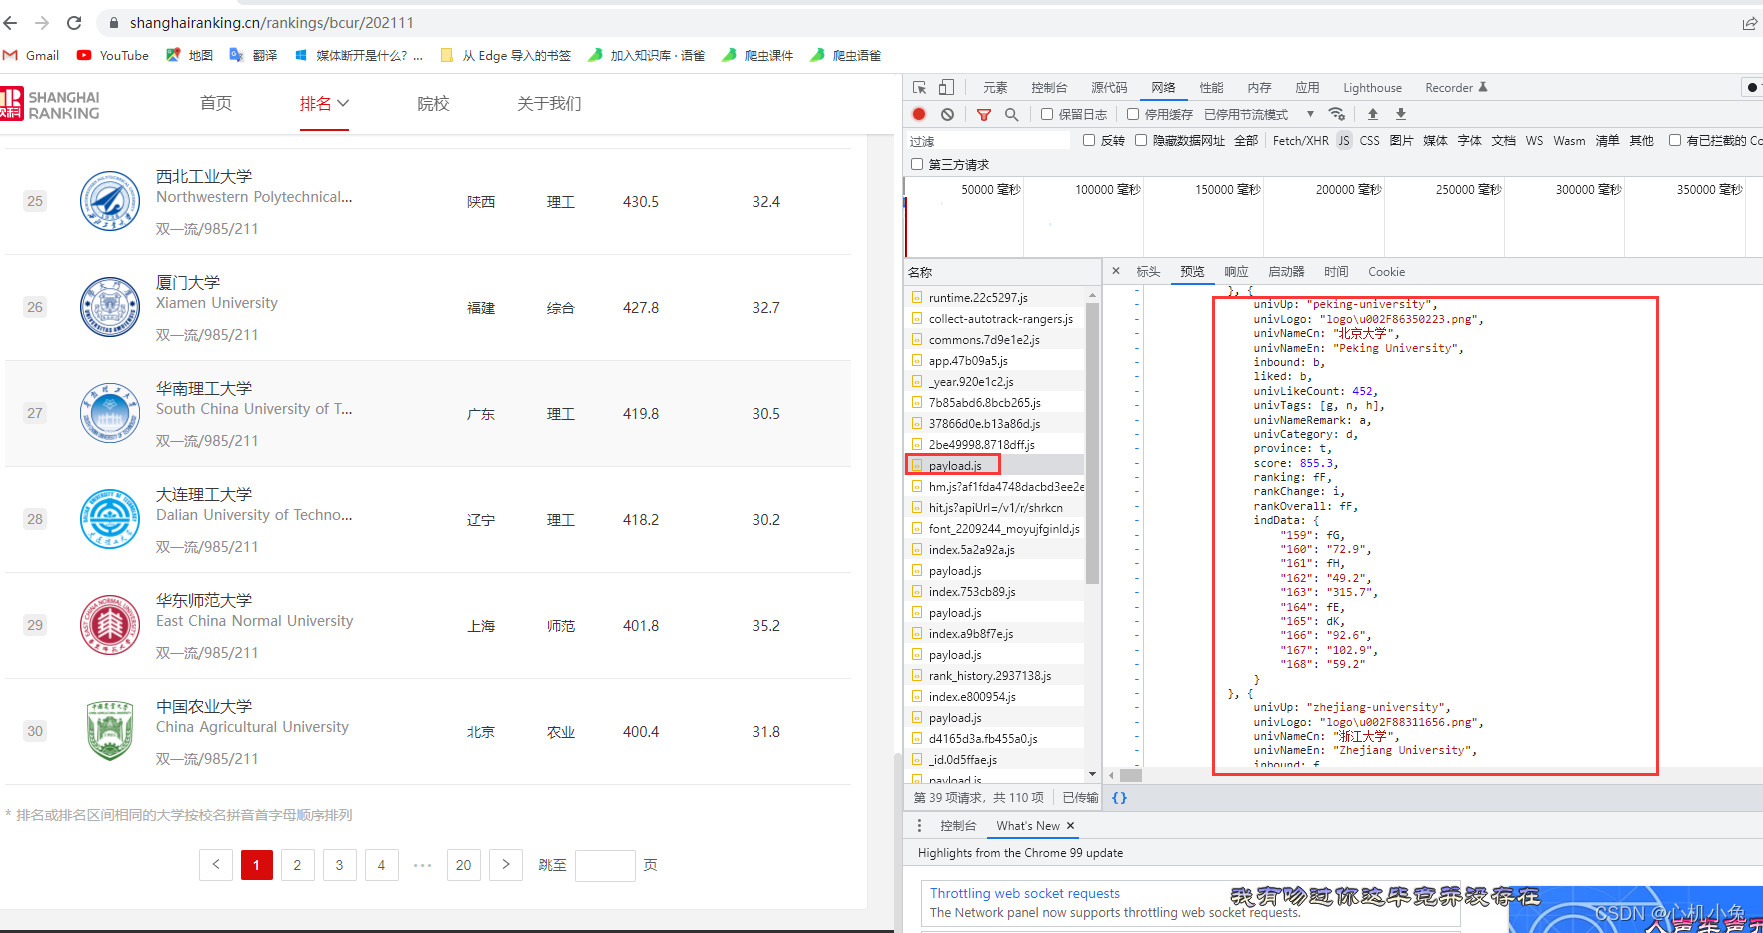Go to the previous rankings page

tap(215, 865)
